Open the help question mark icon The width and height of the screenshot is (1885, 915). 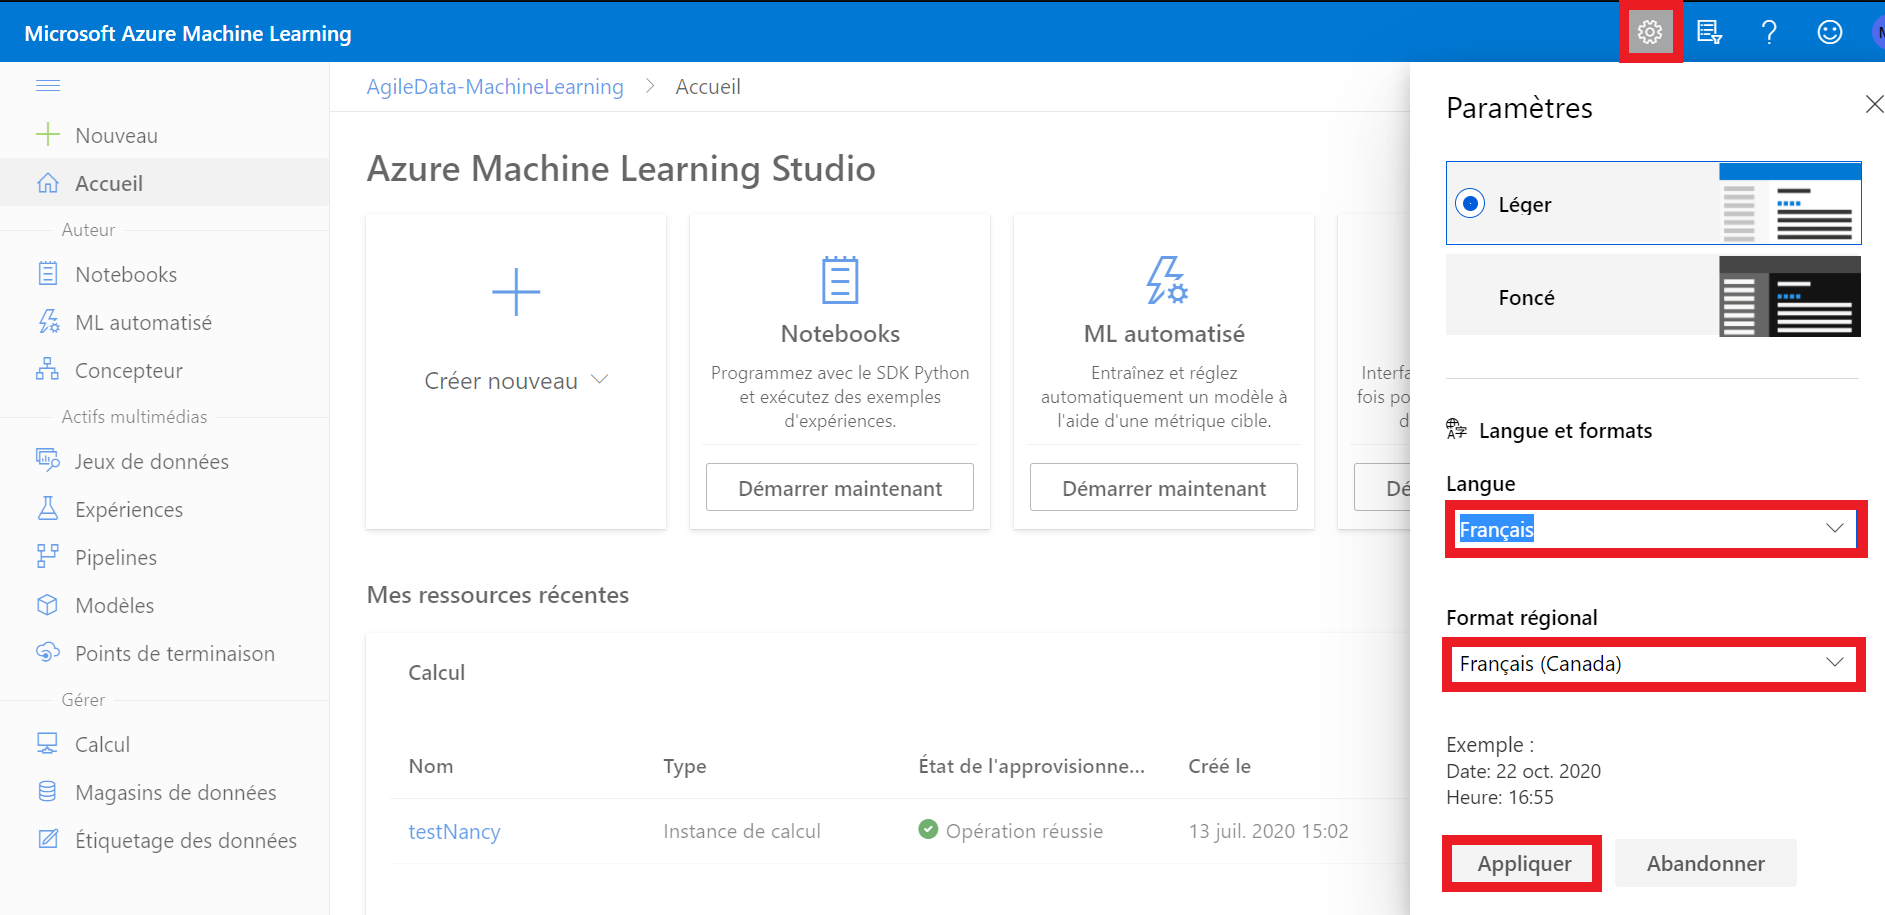(1769, 32)
